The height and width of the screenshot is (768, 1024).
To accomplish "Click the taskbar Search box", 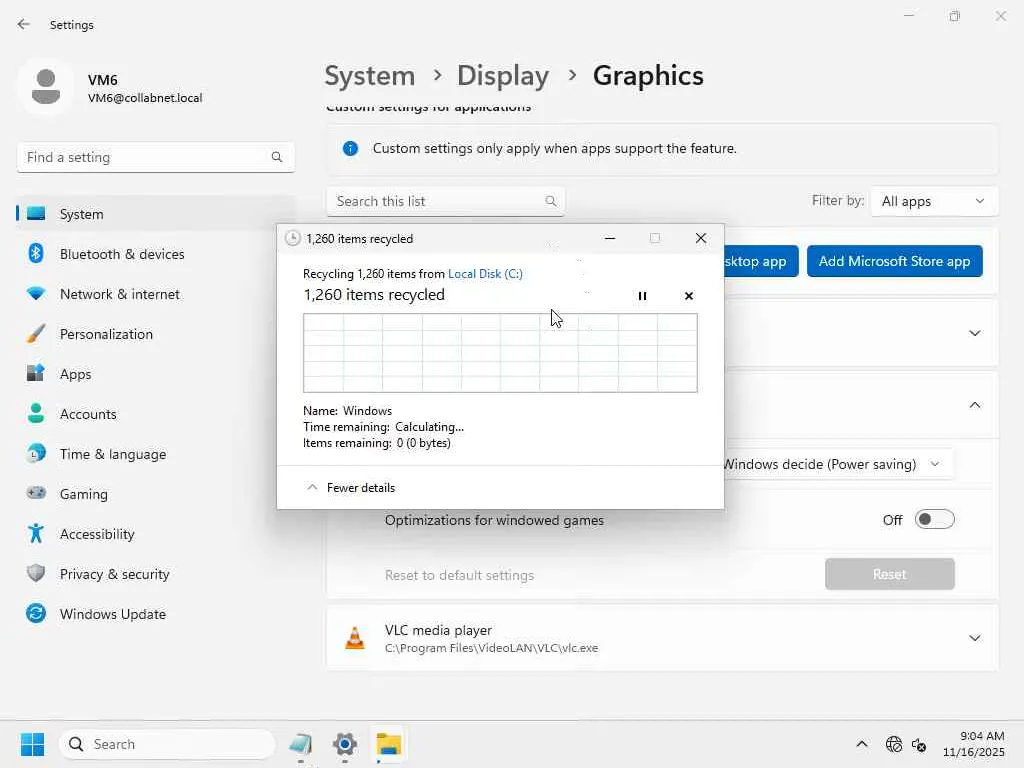I will click(167, 744).
